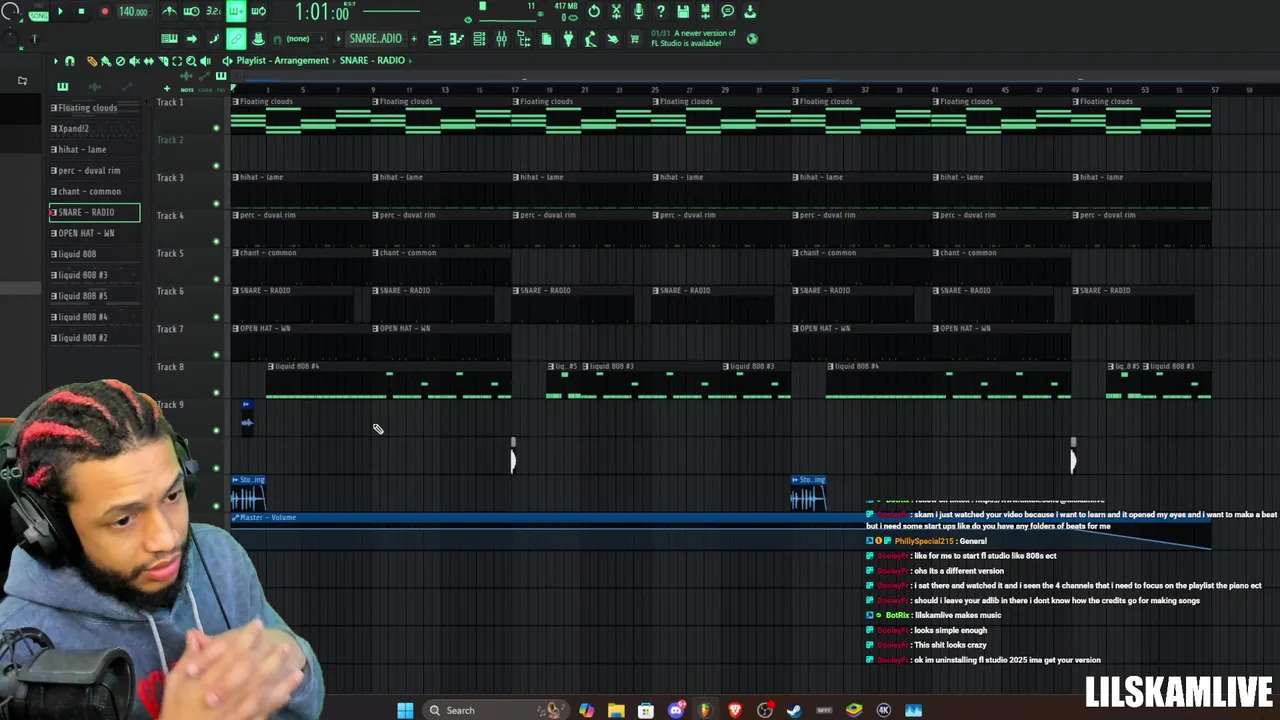Click the undo history icon
Viewport: 1280px width, 720px height.
click(x=594, y=11)
